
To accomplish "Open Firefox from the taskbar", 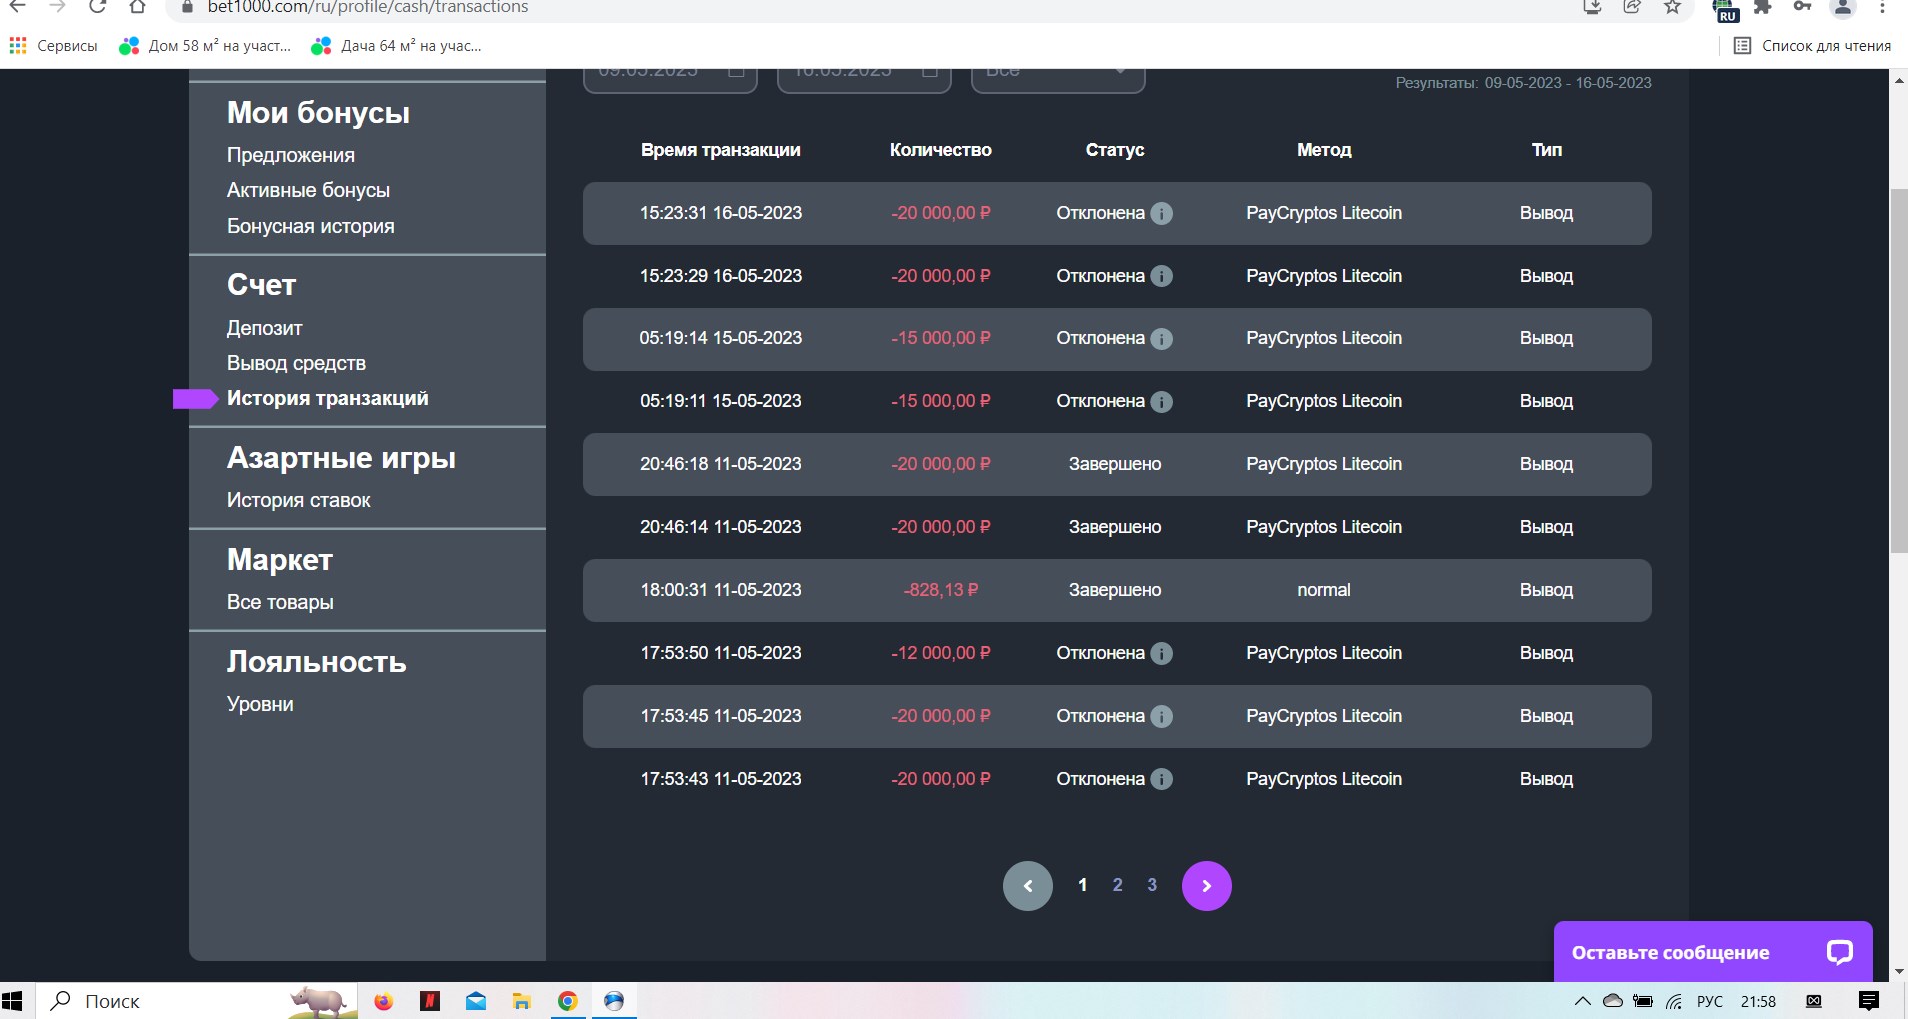I will click(x=383, y=1001).
